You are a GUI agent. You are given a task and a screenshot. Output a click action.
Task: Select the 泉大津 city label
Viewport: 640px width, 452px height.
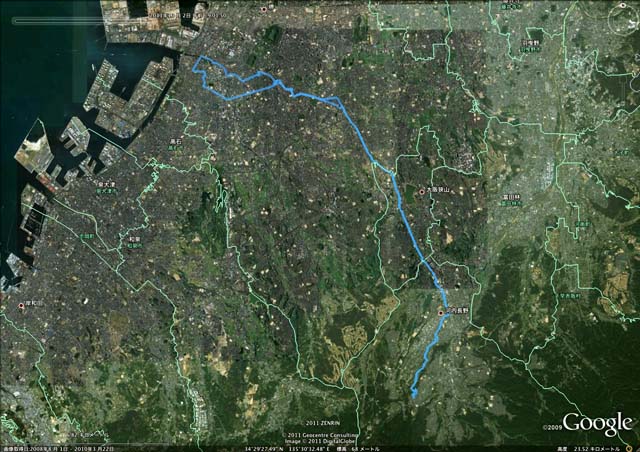coord(107,185)
